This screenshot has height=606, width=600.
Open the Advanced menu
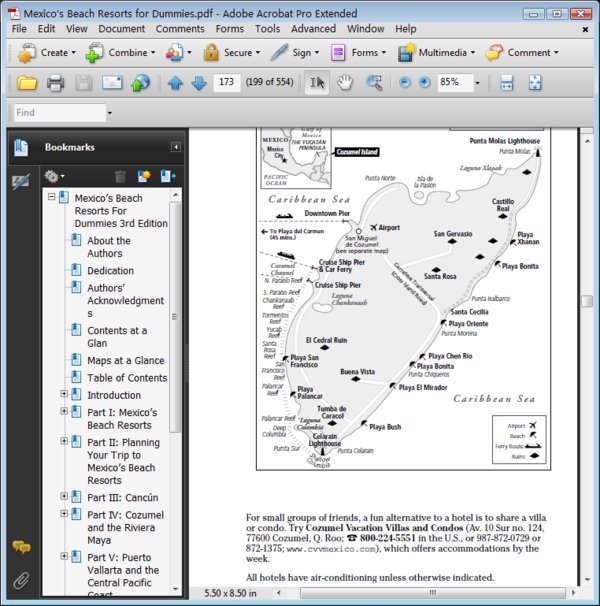[313, 29]
